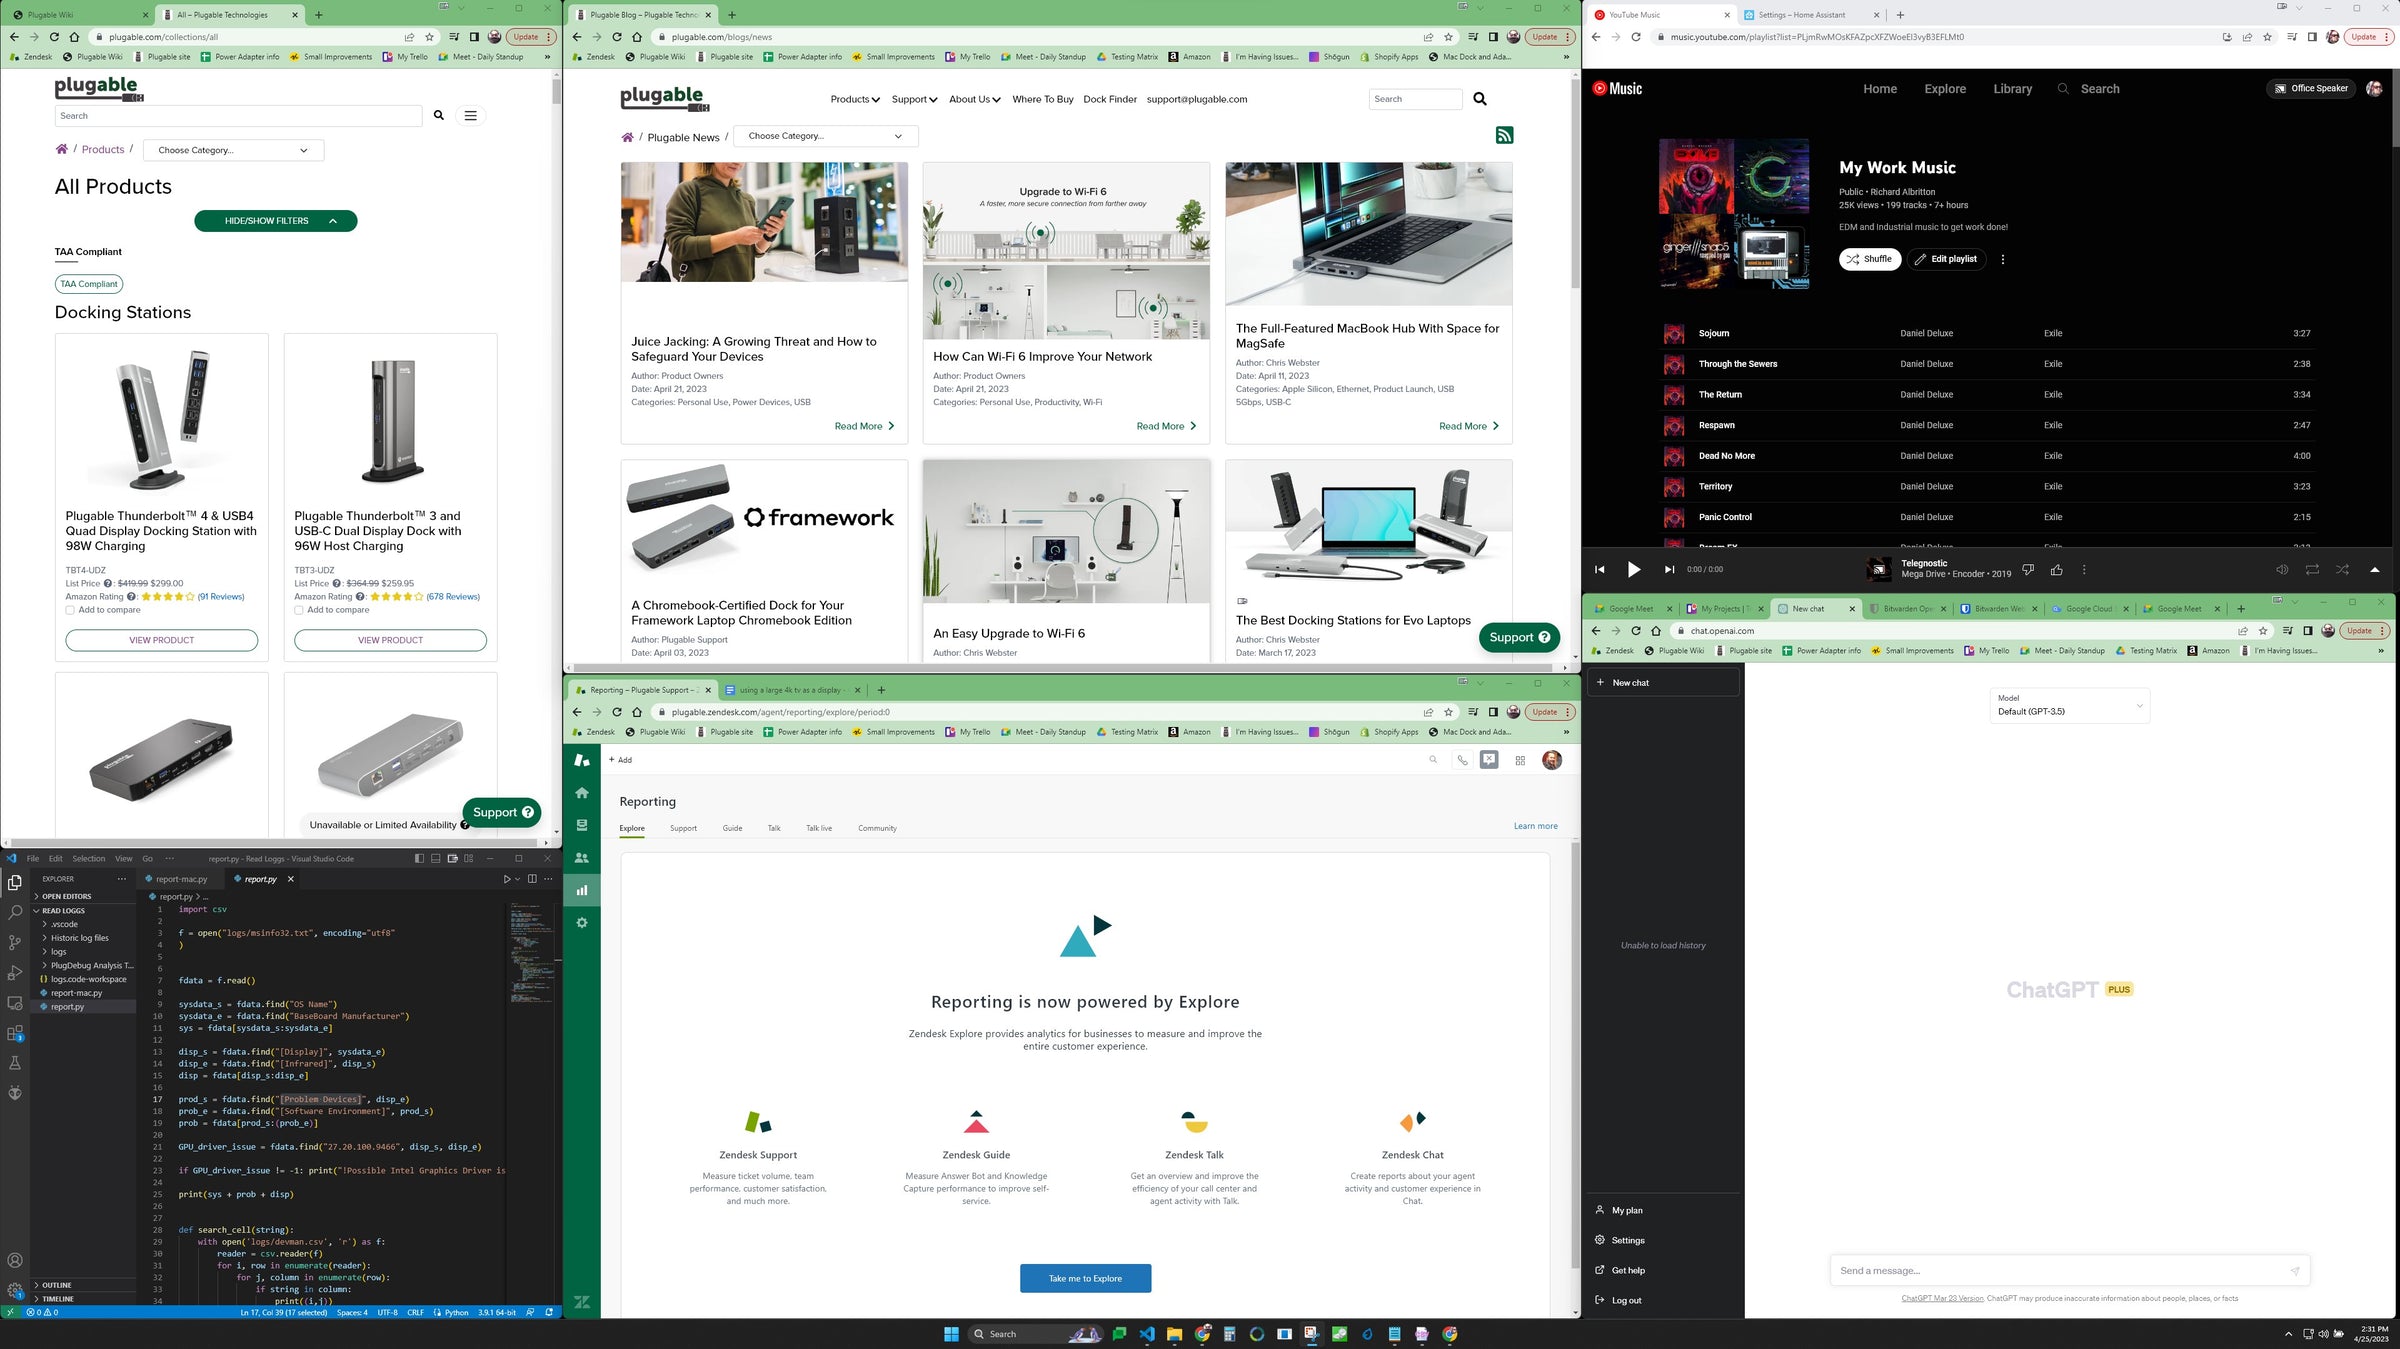
Task: Open the Zendesk Customers sidebar icon
Action: coord(582,858)
